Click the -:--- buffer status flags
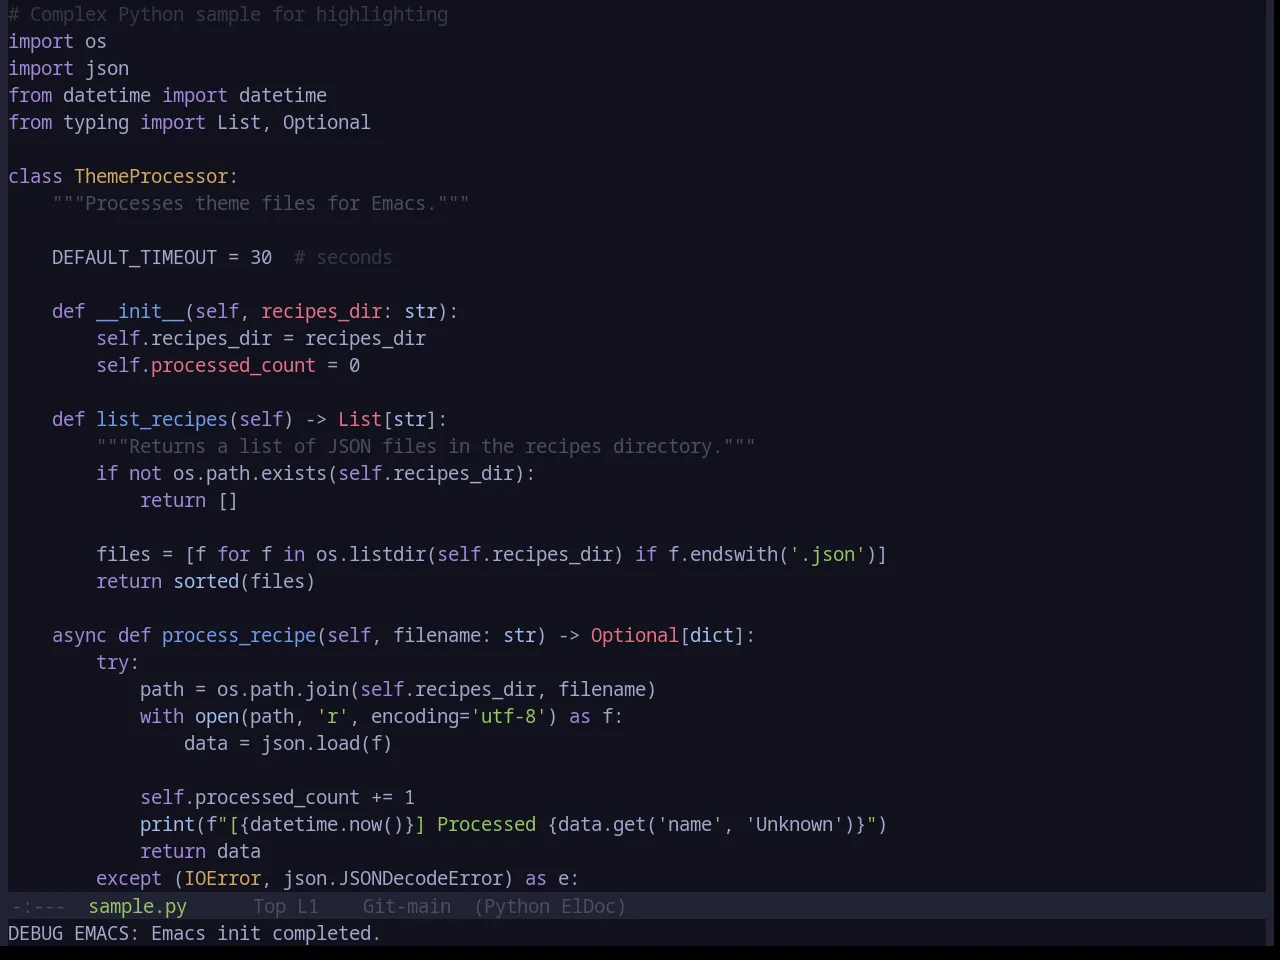The width and height of the screenshot is (1280, 960). point(37,906)
